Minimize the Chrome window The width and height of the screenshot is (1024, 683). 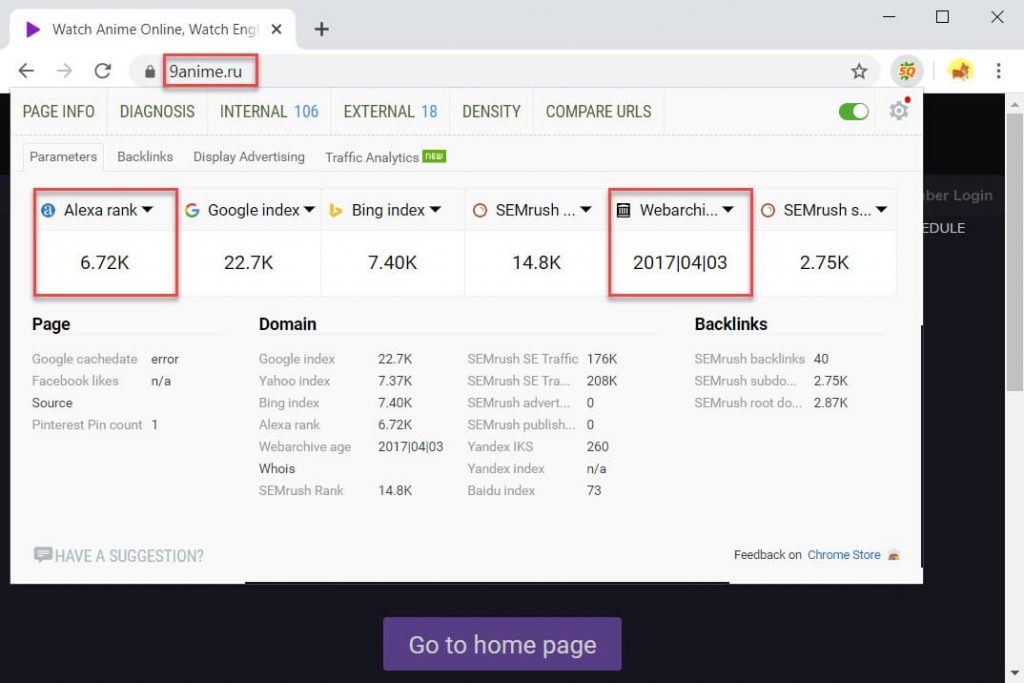click(x=889, y=17)
